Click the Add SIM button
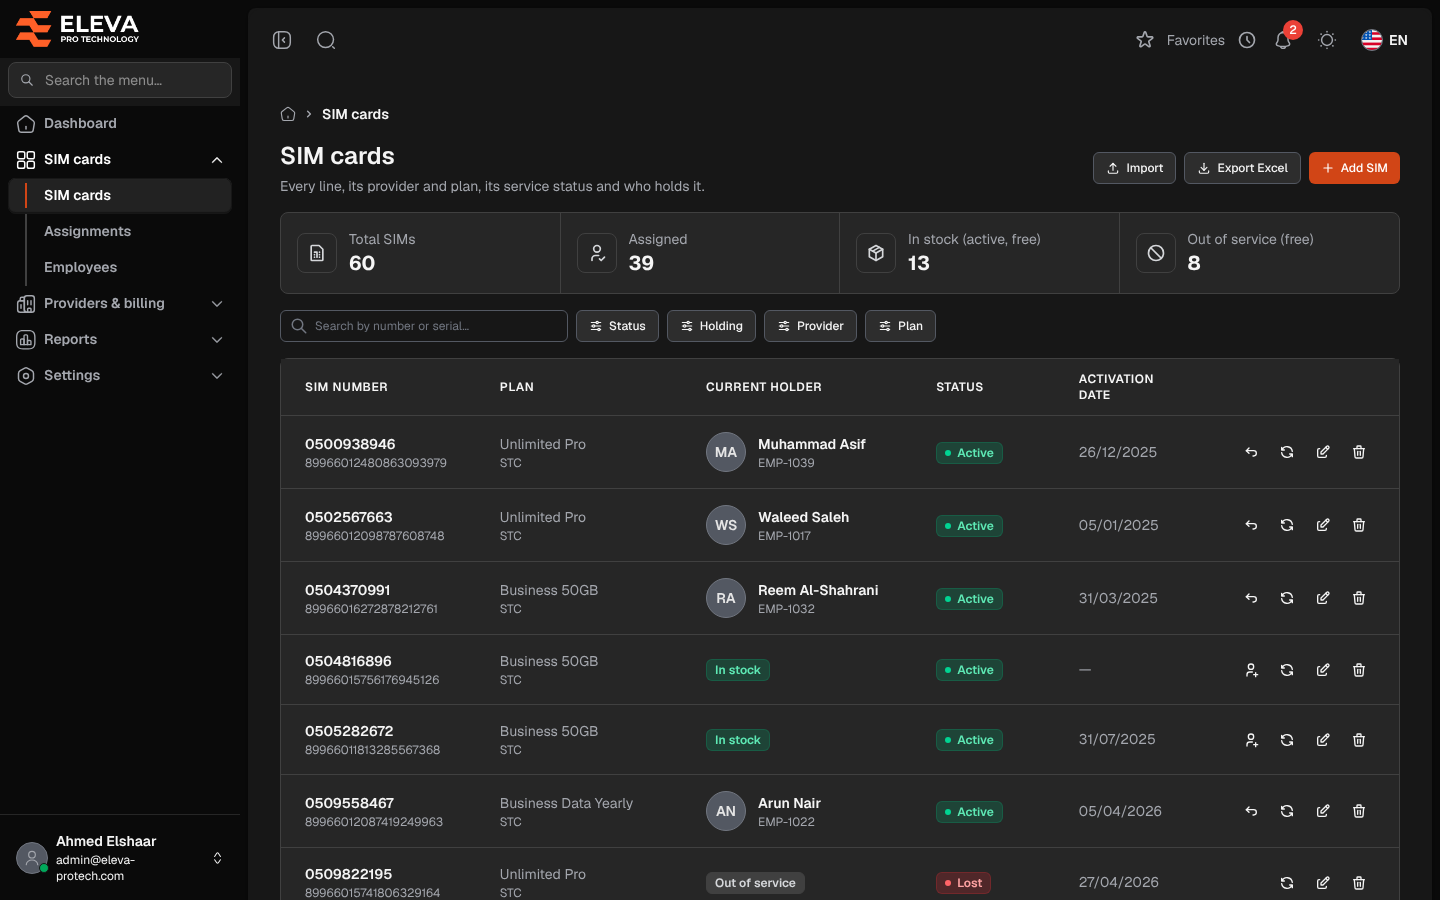This screenshot has height=900, width=1440. point(1354,168)
